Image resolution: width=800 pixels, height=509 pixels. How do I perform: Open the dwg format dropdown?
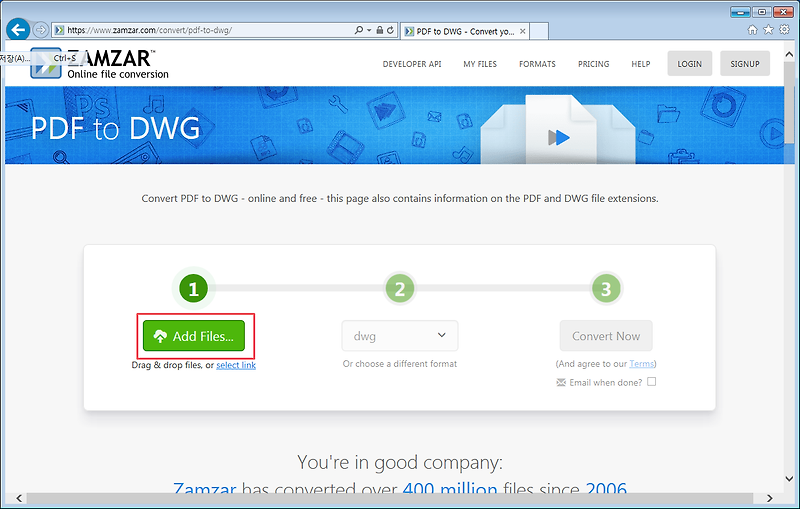399,336
